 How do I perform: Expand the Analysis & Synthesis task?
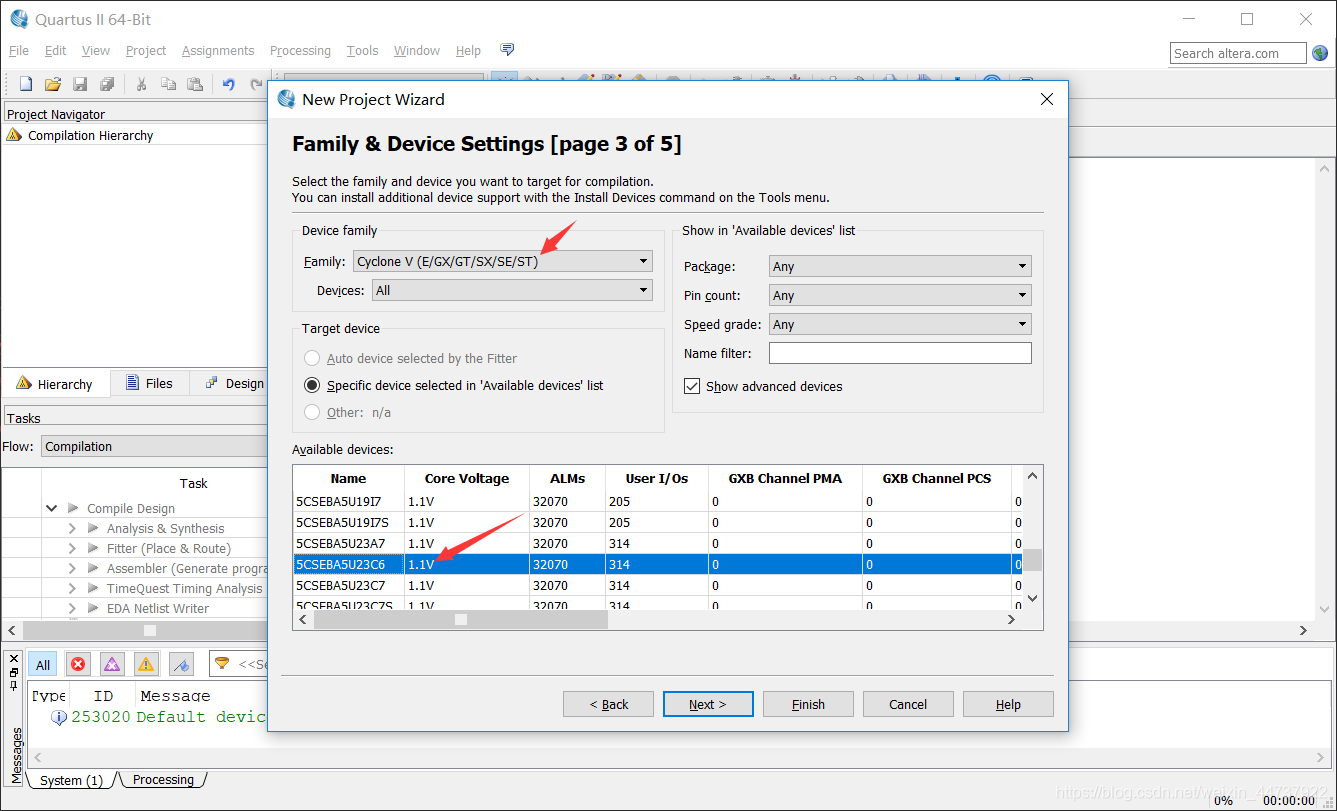[72, 528]
